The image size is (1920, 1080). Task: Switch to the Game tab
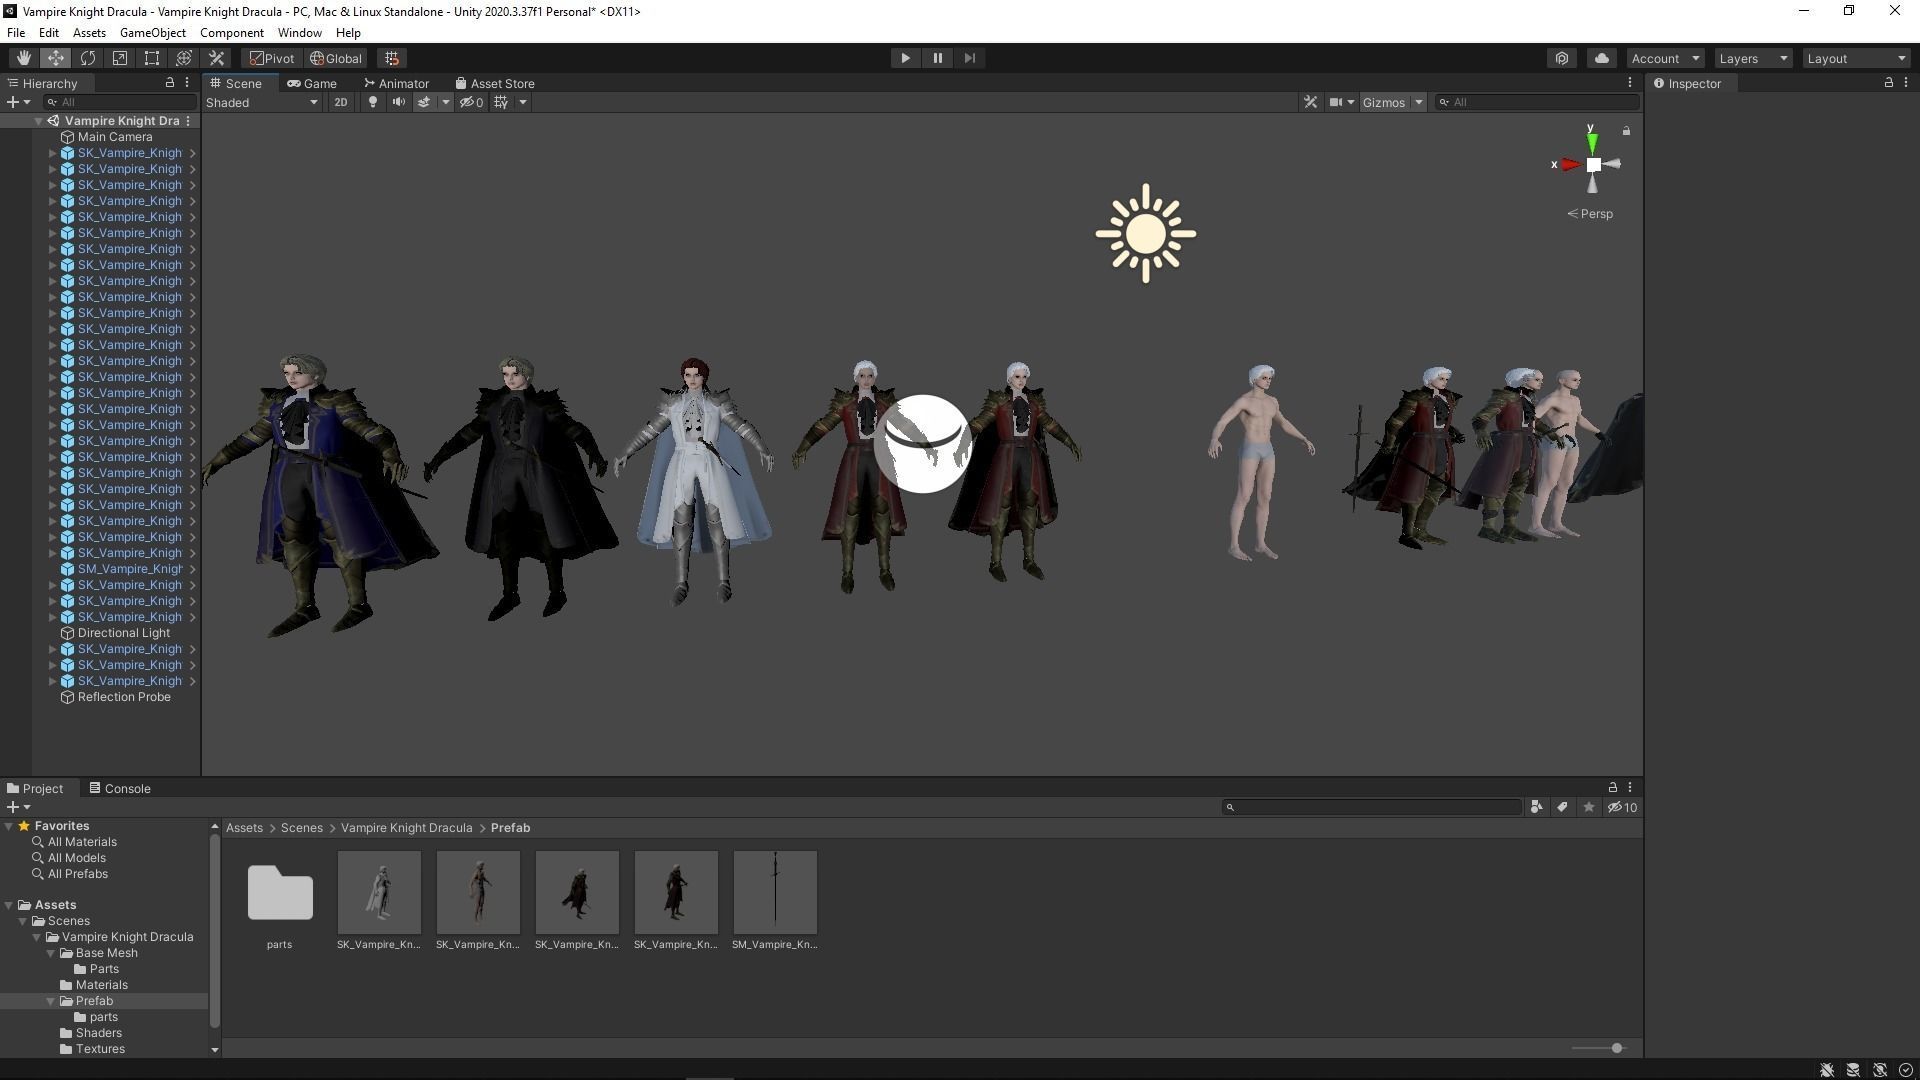(312, 83)
